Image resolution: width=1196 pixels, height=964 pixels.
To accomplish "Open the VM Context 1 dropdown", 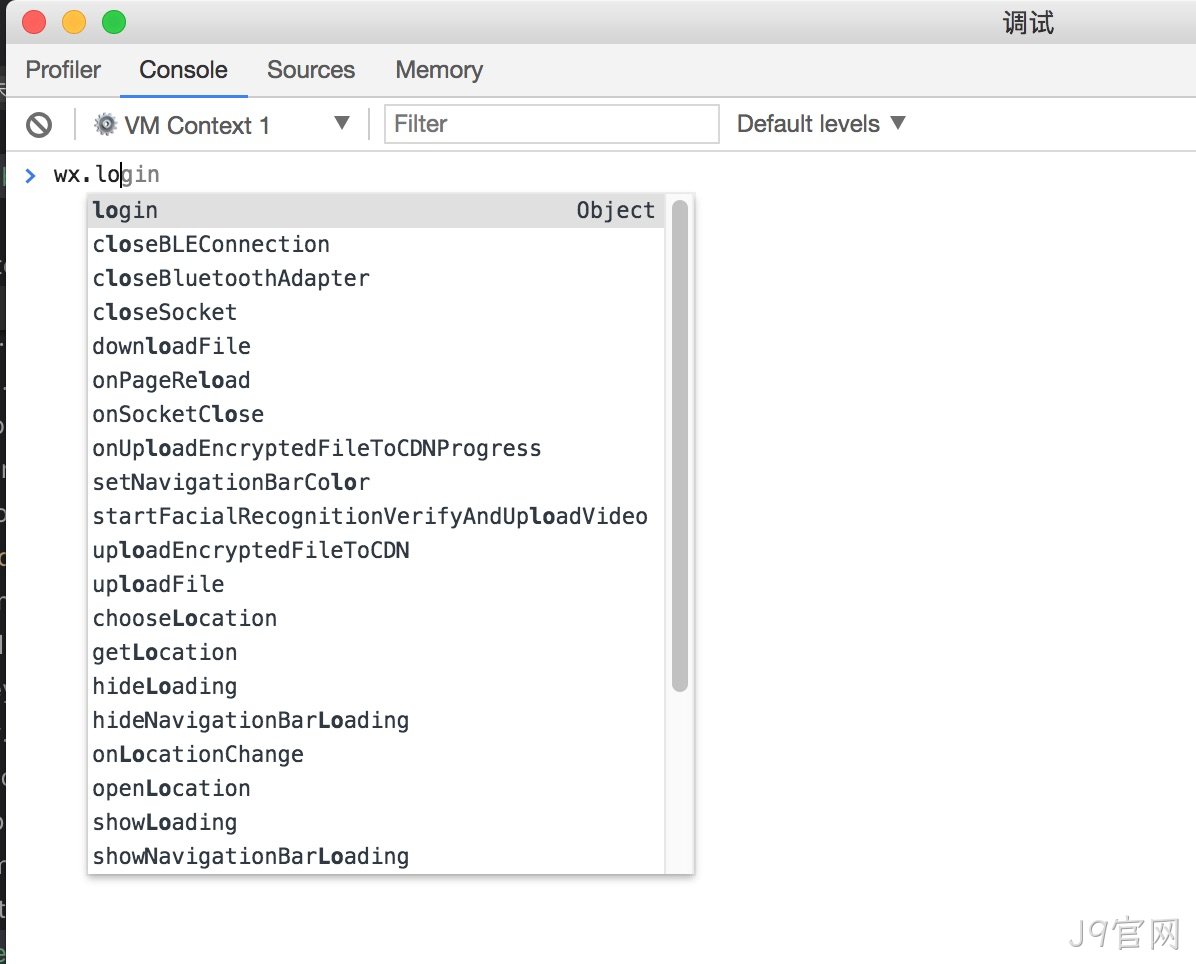I will (x=221, y=124).
